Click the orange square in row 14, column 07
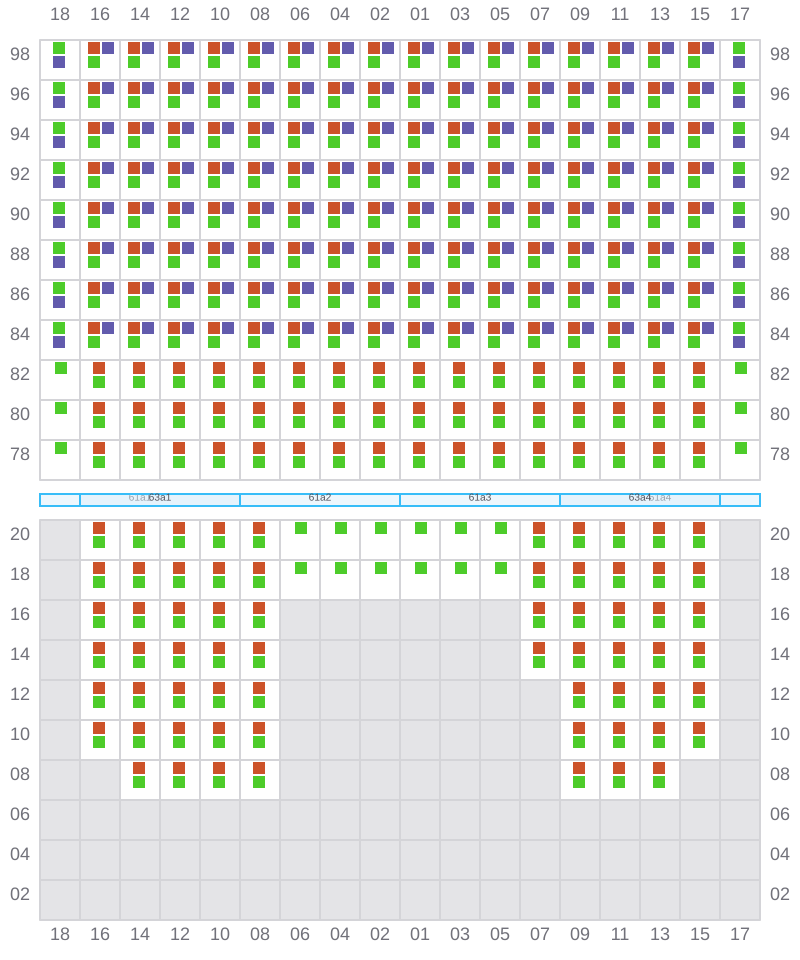Viewport: 800px width, 960px height. pyautogui.click(x=539, y=648)
